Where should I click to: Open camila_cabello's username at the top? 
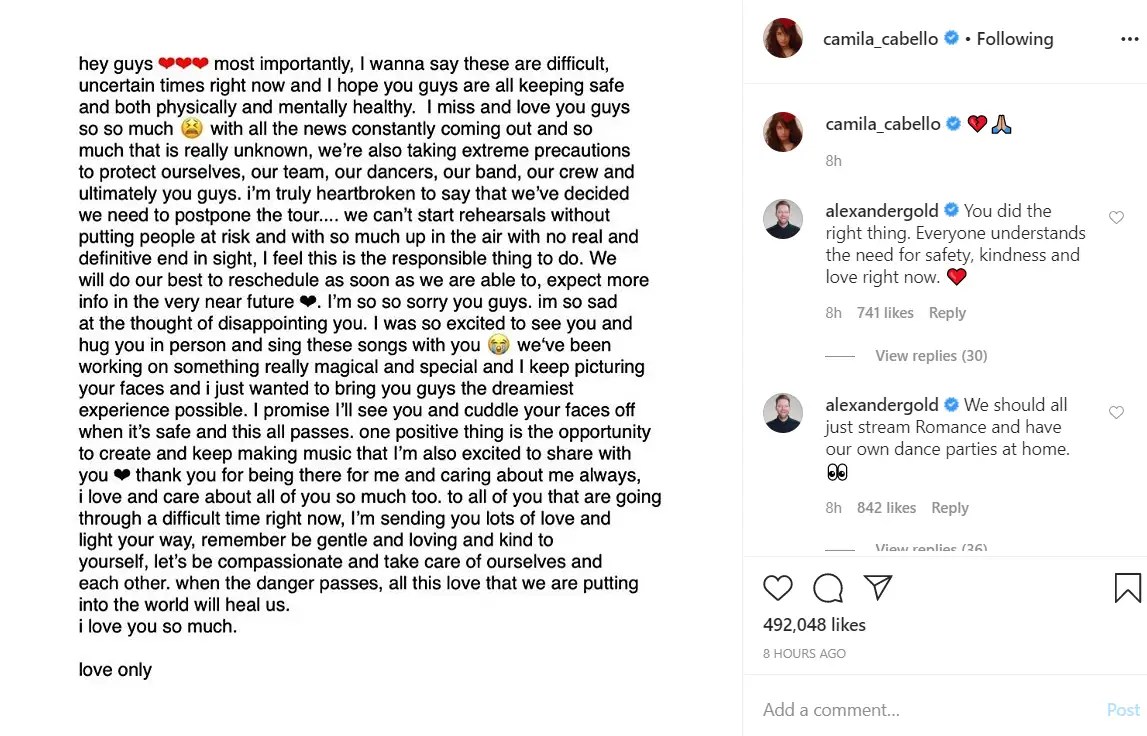click(882, 38)
